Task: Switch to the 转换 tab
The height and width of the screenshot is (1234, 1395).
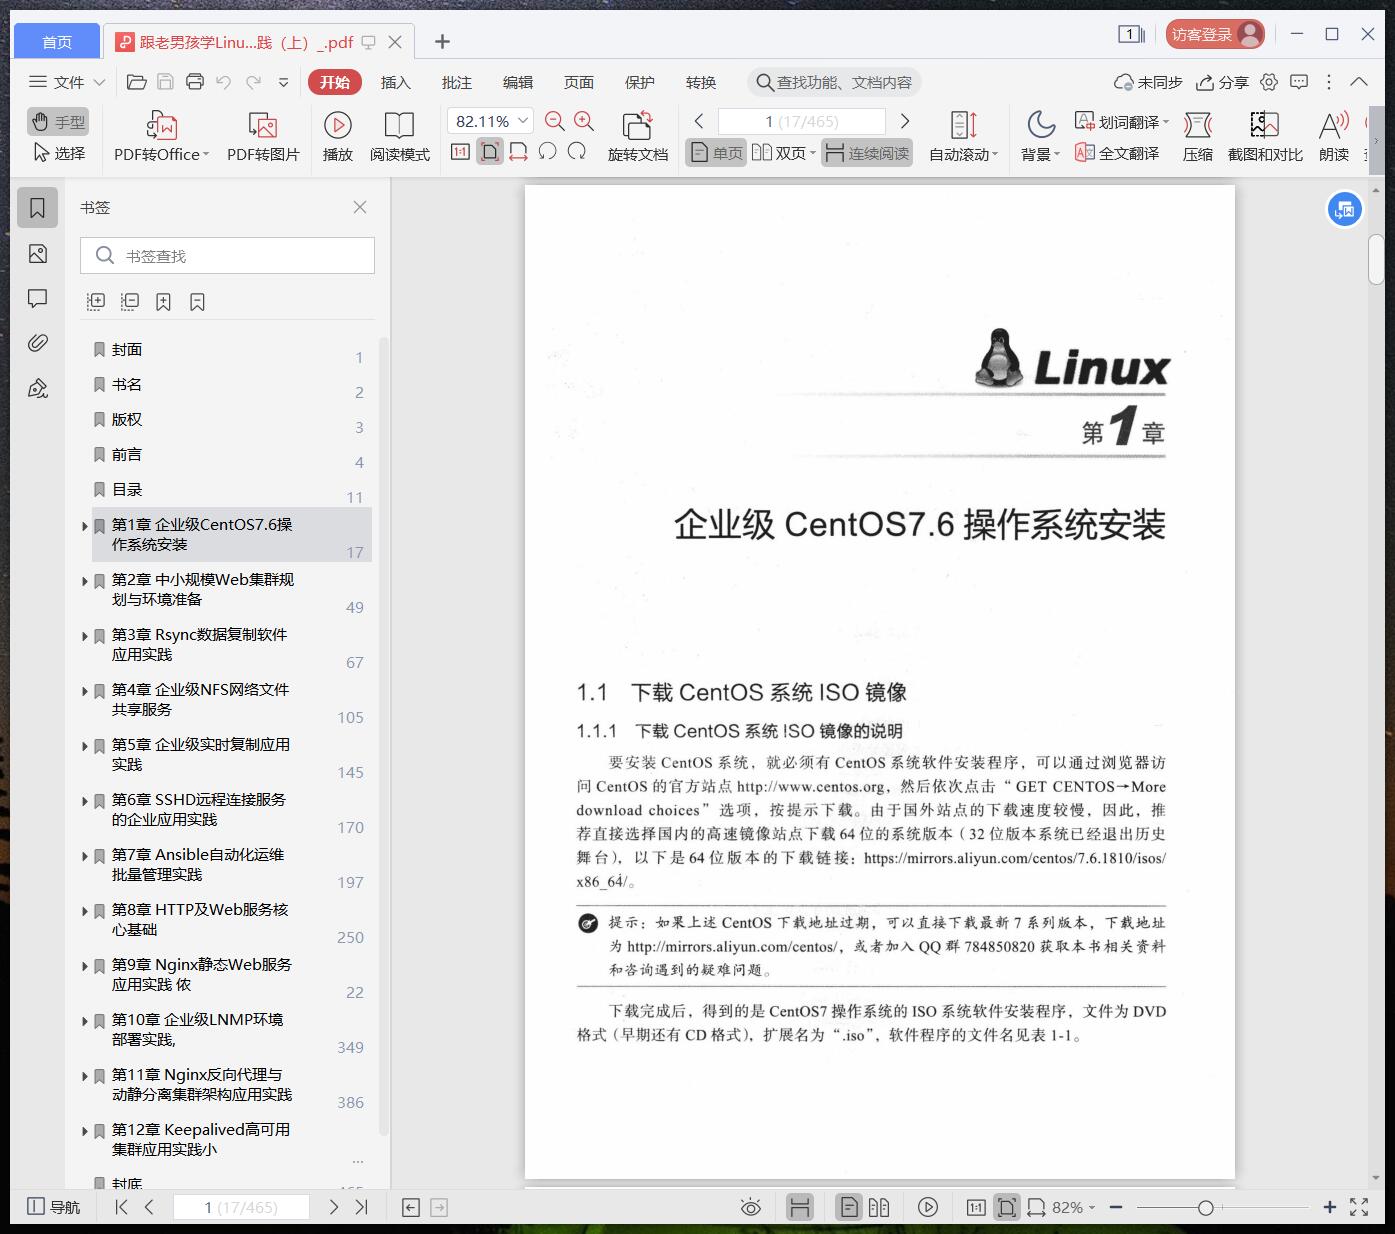Action: pyautogui.click(x=701, y=82)
